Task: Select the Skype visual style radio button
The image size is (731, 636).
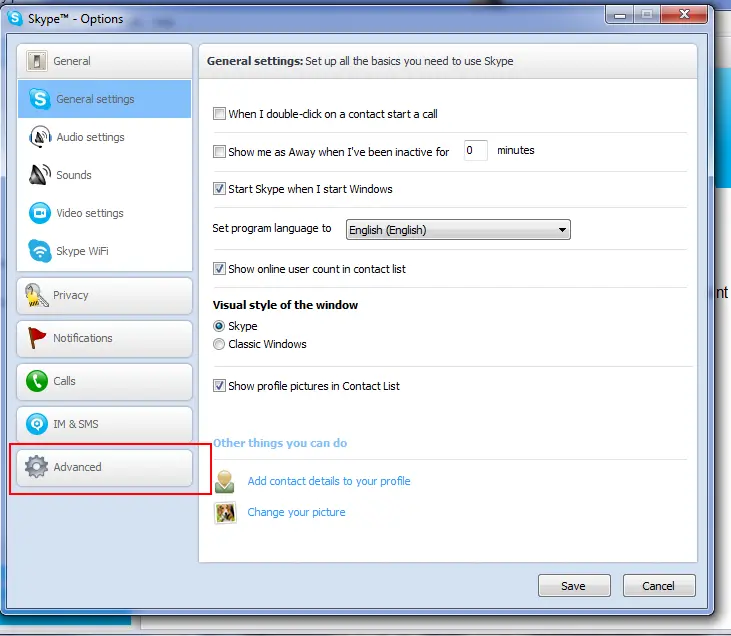Action: pos(219,326)
